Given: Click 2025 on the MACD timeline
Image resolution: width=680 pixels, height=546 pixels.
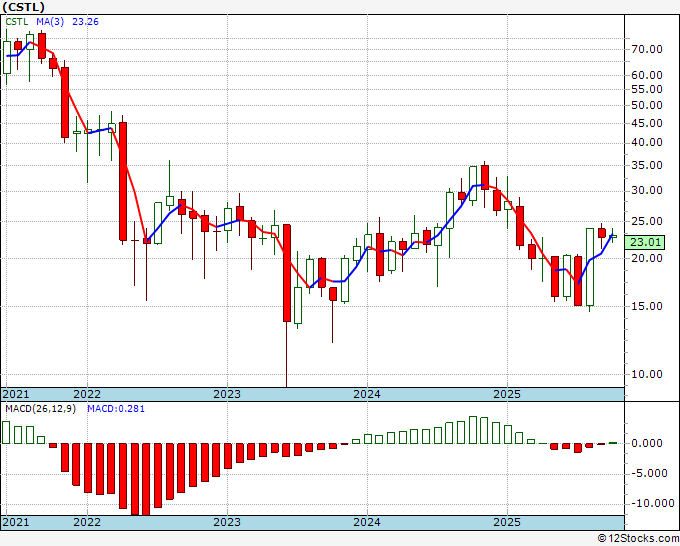Looking at the screenshot, I should pos(507,522).
